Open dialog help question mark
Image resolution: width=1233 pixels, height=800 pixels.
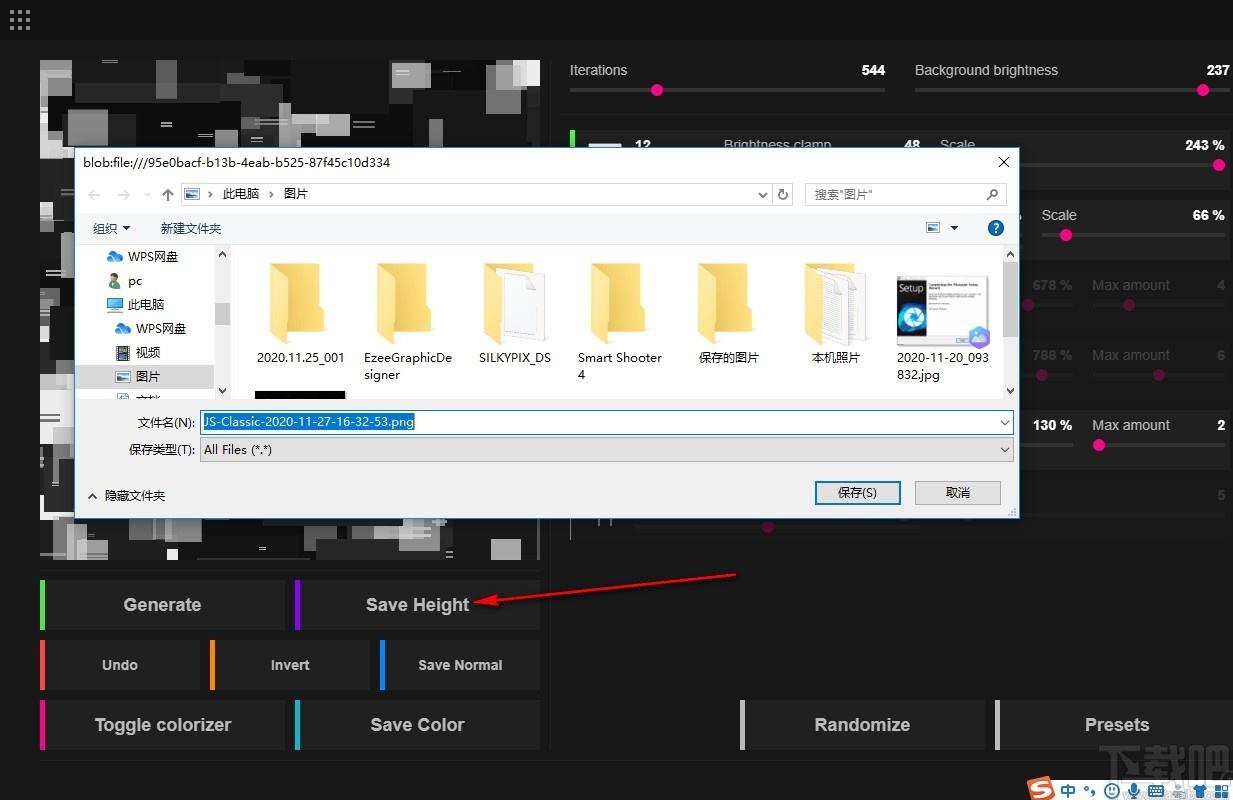coord(996,228)
